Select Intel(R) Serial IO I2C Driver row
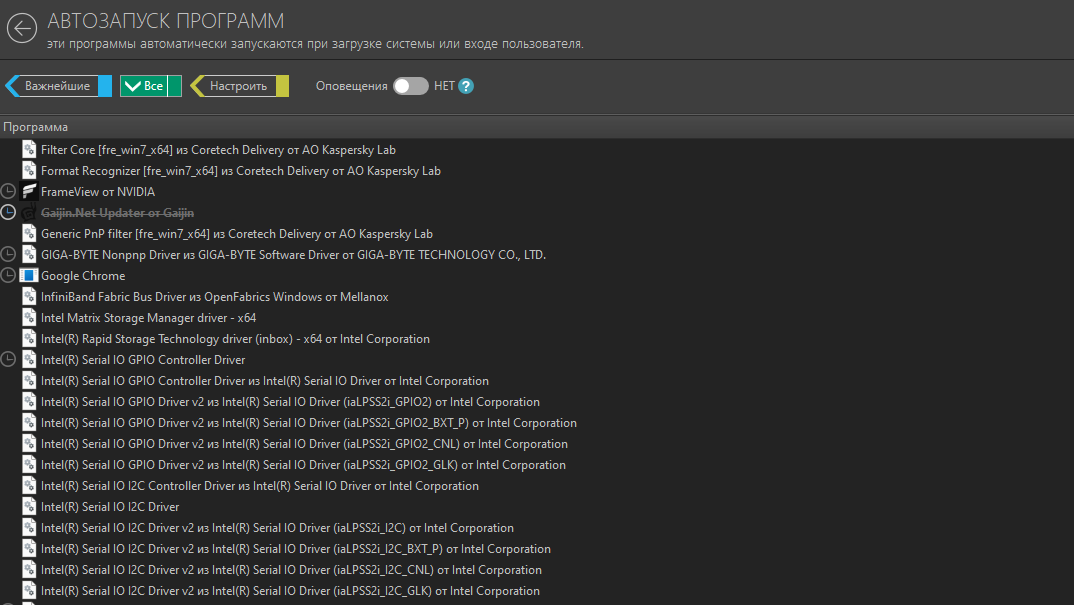This screenshot has width=1074, height=605. point(110,507)
